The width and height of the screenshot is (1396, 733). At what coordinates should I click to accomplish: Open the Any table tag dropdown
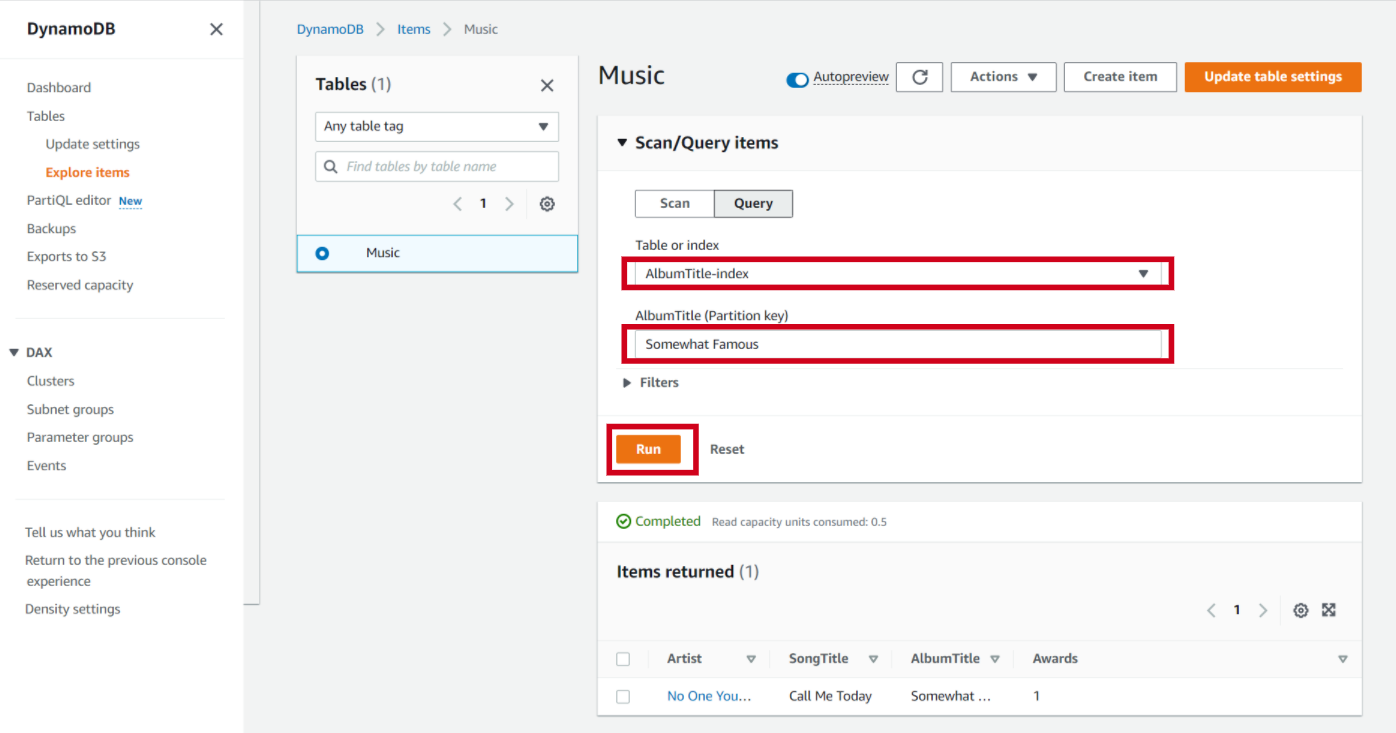pyautogui.click(x=437, y=127)
